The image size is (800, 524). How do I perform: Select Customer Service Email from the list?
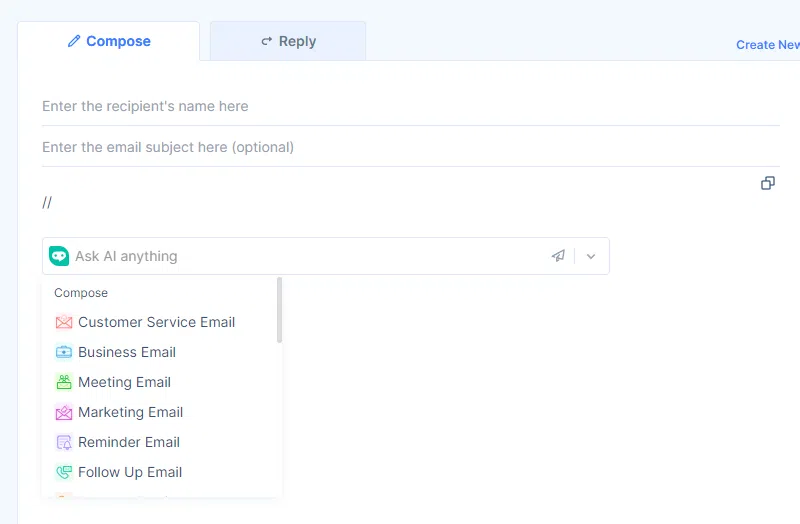(x=156, y=322)
